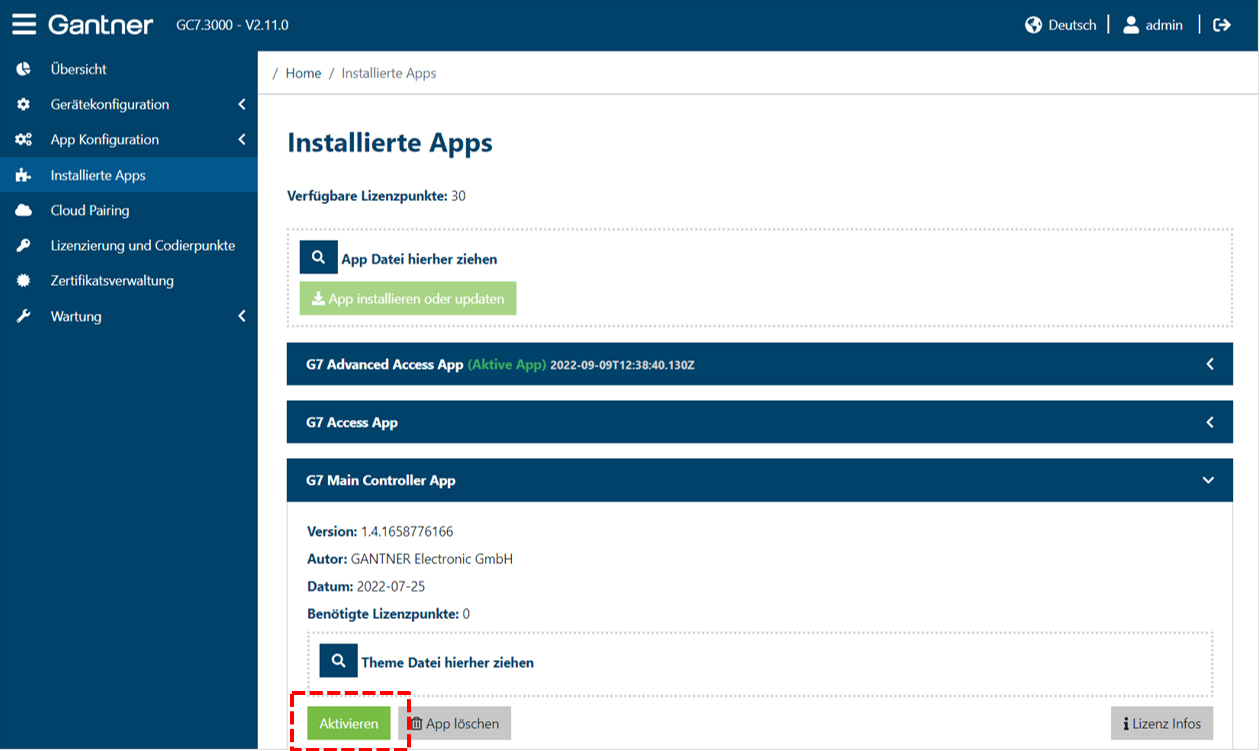Select App Konfiguration menu item

(128, 140)
